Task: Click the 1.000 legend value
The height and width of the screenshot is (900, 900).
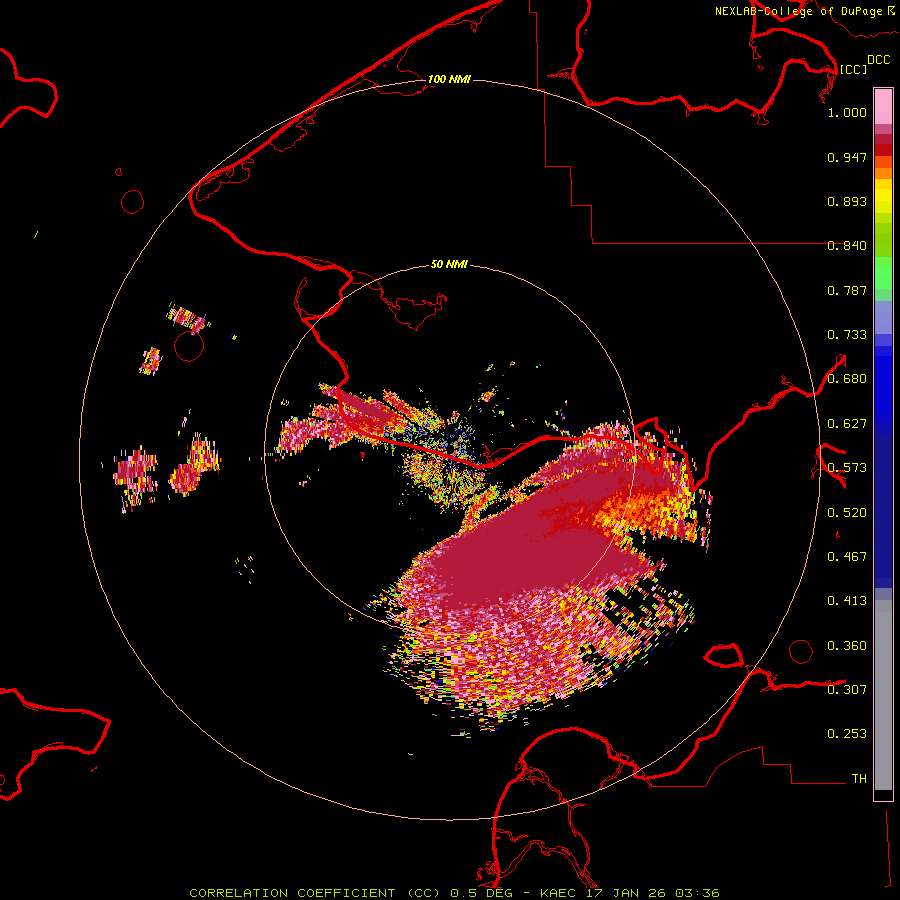Action: pyautogui.click(x=847, y=112)
